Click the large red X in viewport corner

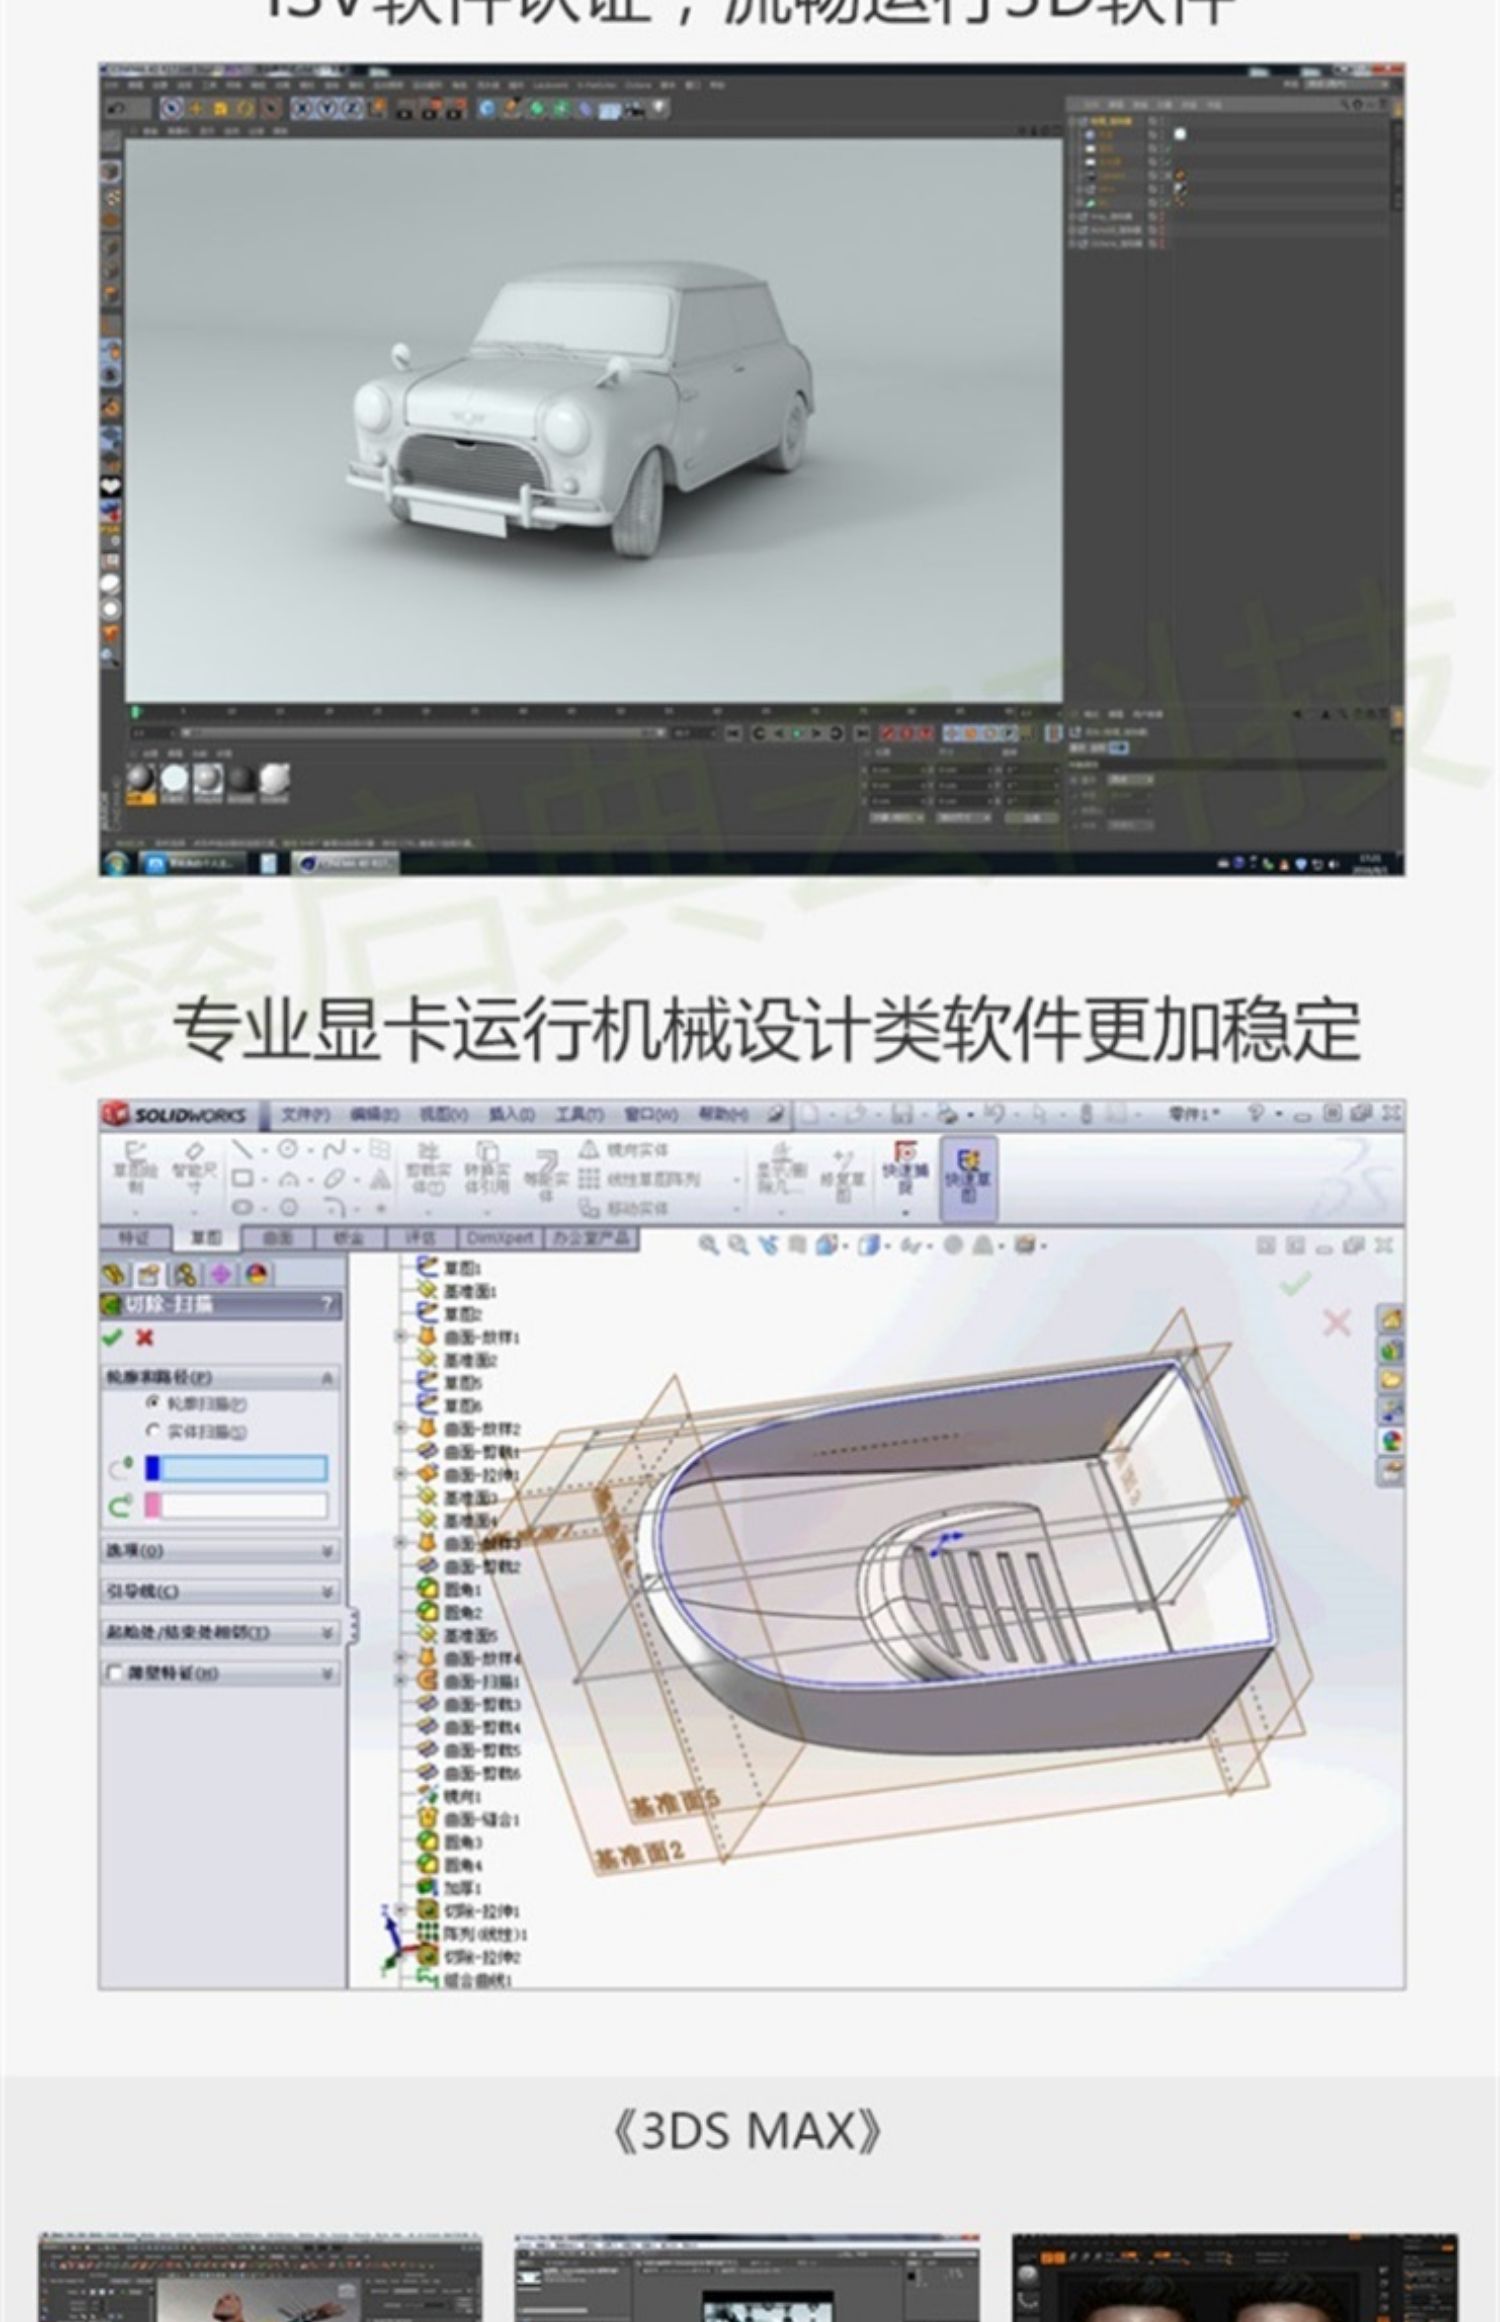coord(1336,1323)
